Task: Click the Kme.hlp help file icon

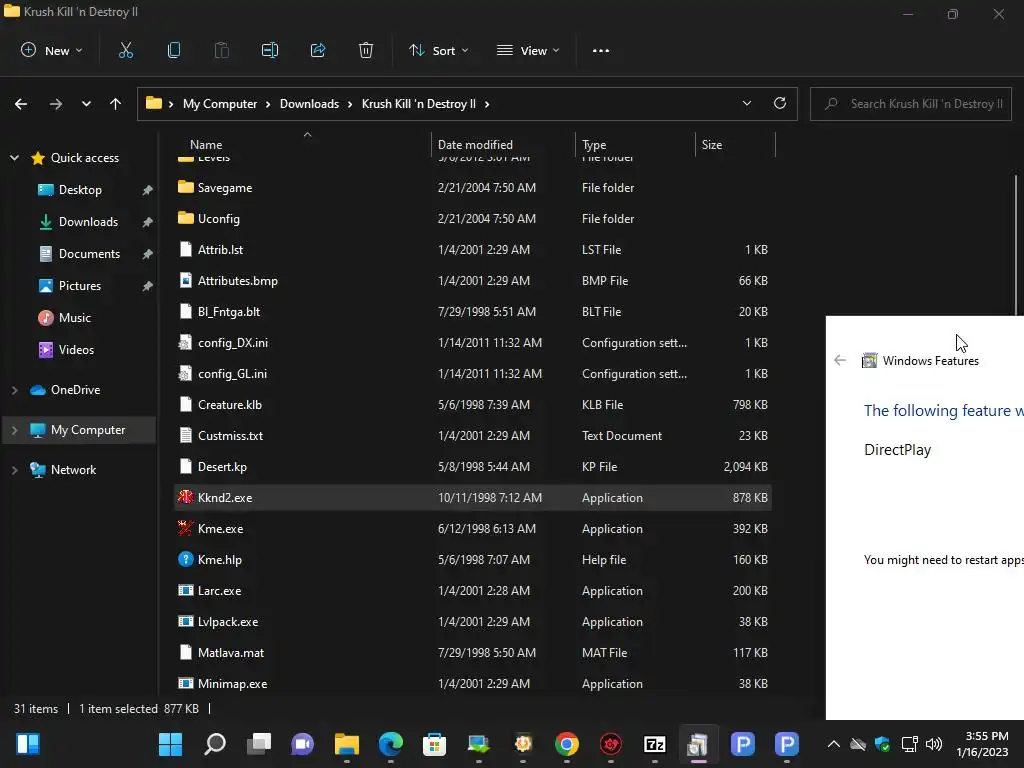Action: 185,559
